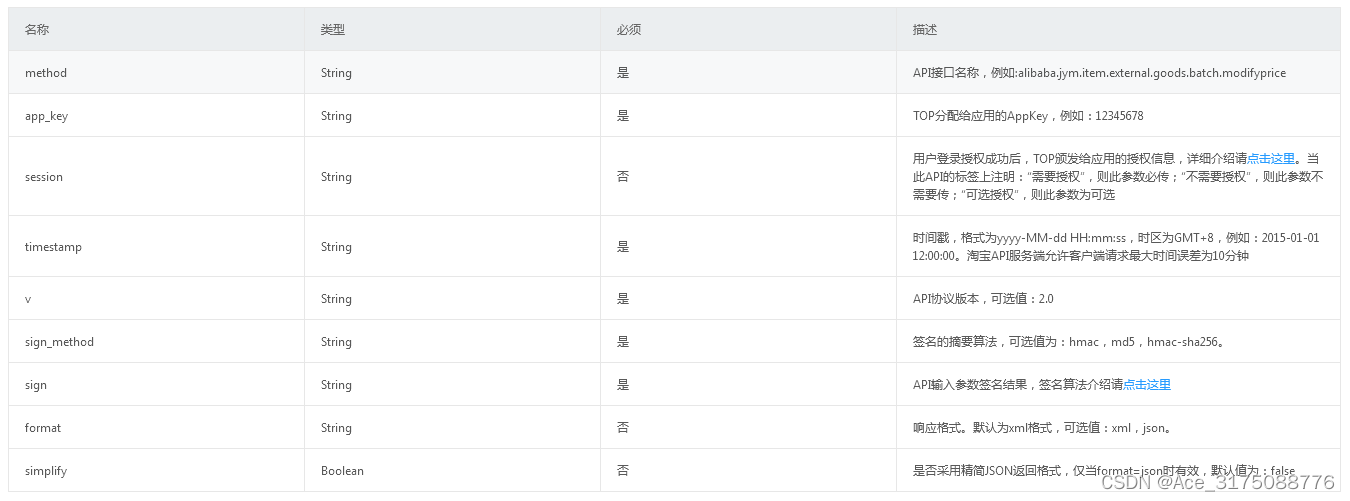Click the 描述 column header

coord(925,30)
